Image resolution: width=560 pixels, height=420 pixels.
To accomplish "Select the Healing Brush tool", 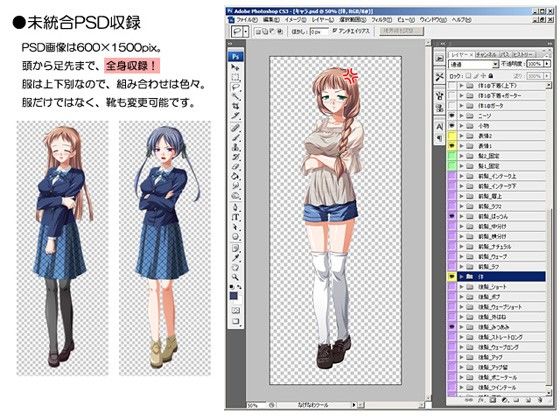I will 235,128.
